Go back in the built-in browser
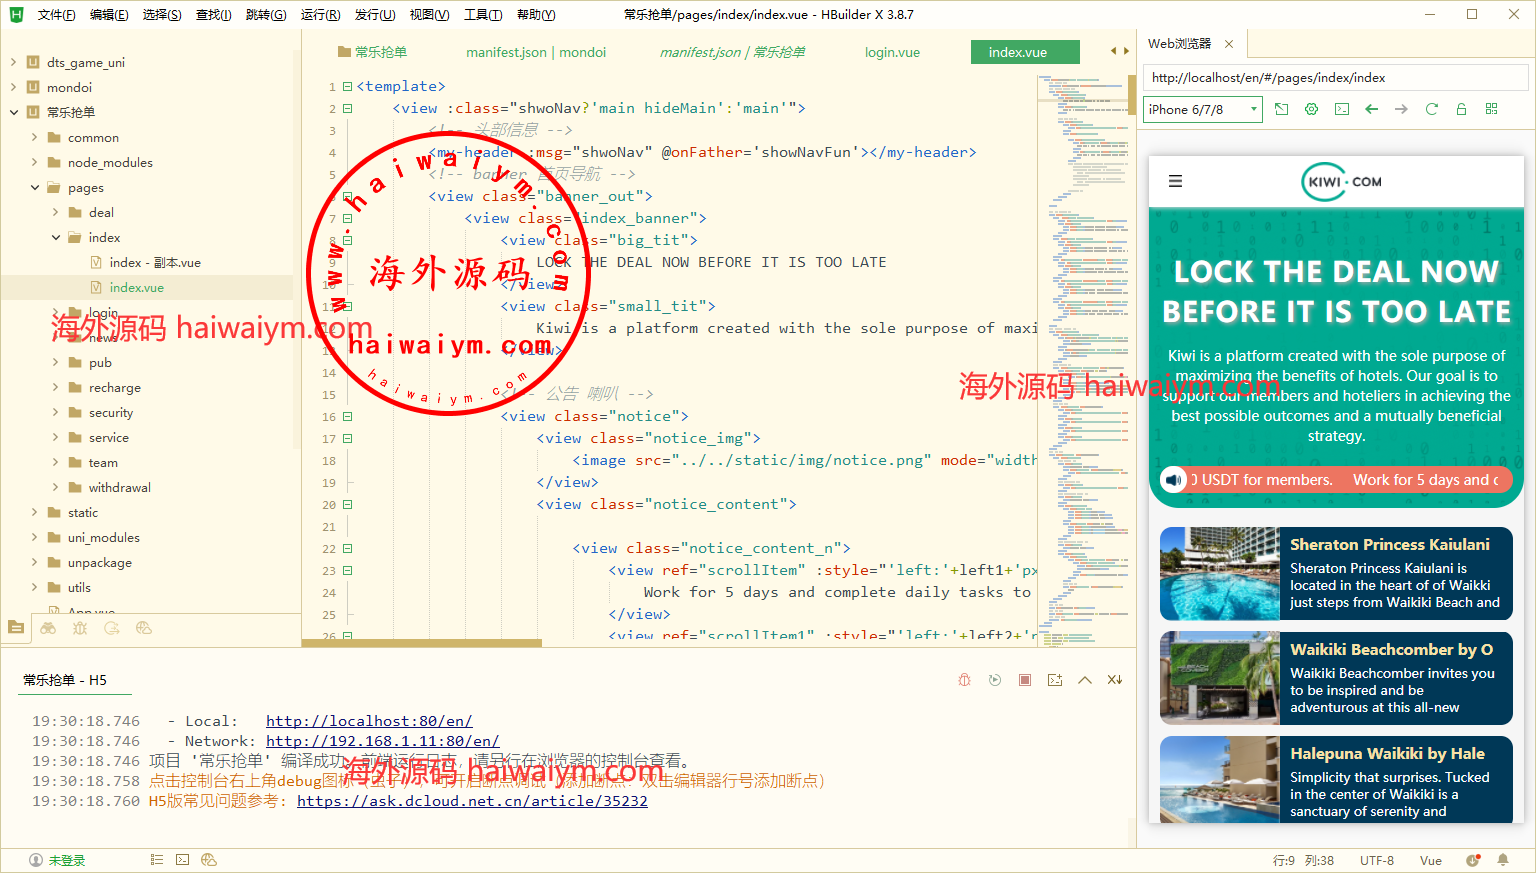This screenshot has height=873, width=1536. 1371,109
